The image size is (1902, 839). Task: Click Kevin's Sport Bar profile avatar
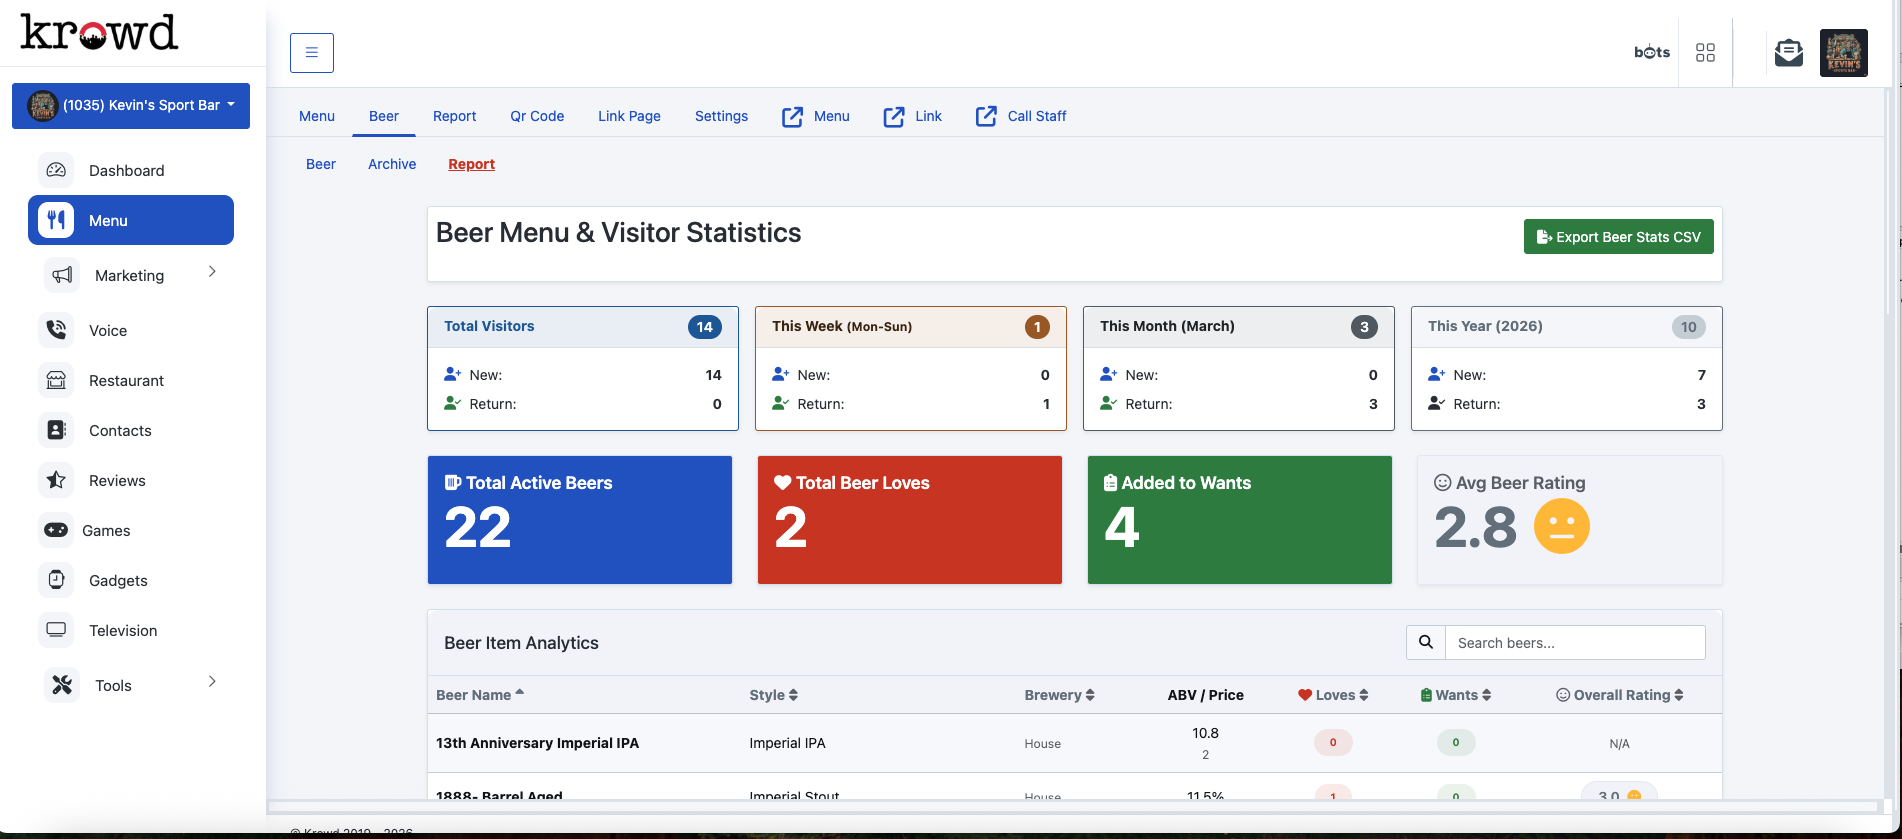click(1843, 53)
